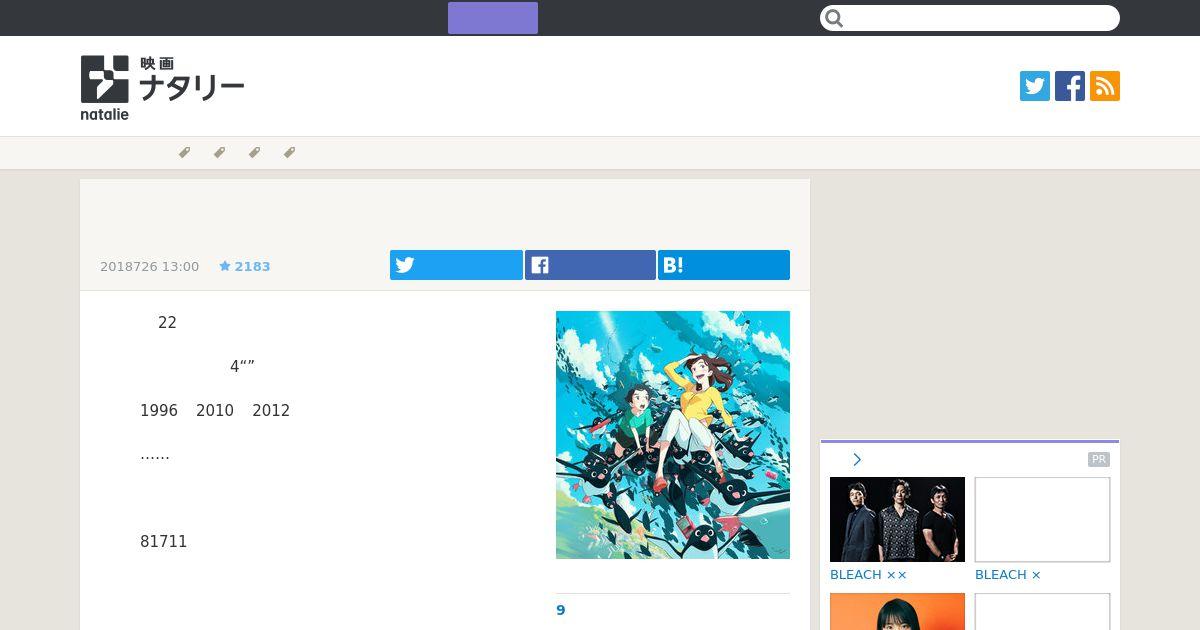Image resolution: width=1200 pixels, height=630 pixels.
Task: Select the first tag icon in navigation bar
Action: pyautogui.click(x=184, y=153)
